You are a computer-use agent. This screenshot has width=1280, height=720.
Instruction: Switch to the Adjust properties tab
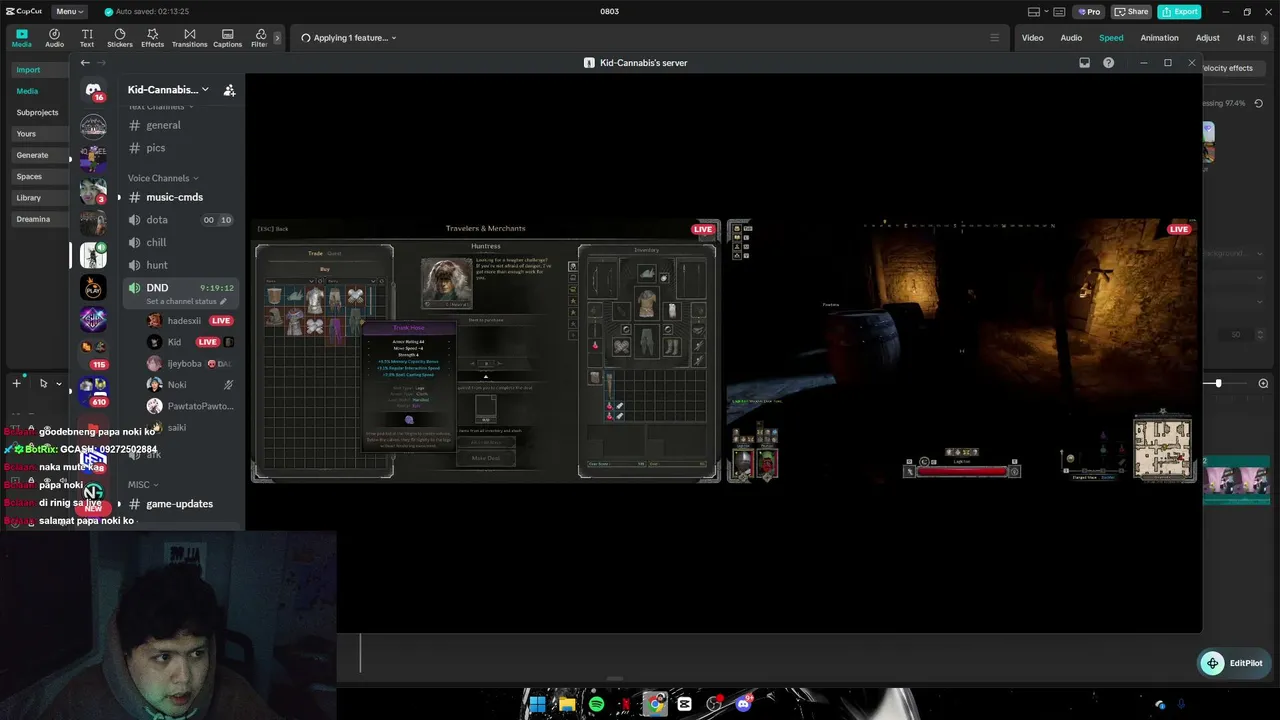tap(1208, 38)
